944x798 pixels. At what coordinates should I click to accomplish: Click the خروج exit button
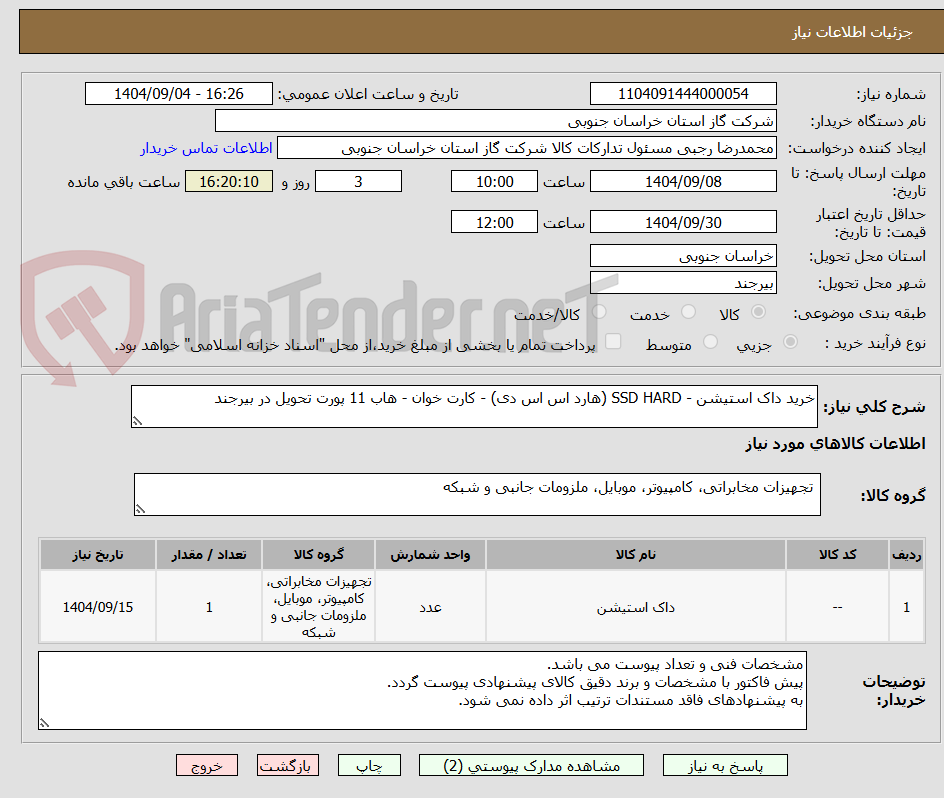(206, 765)
